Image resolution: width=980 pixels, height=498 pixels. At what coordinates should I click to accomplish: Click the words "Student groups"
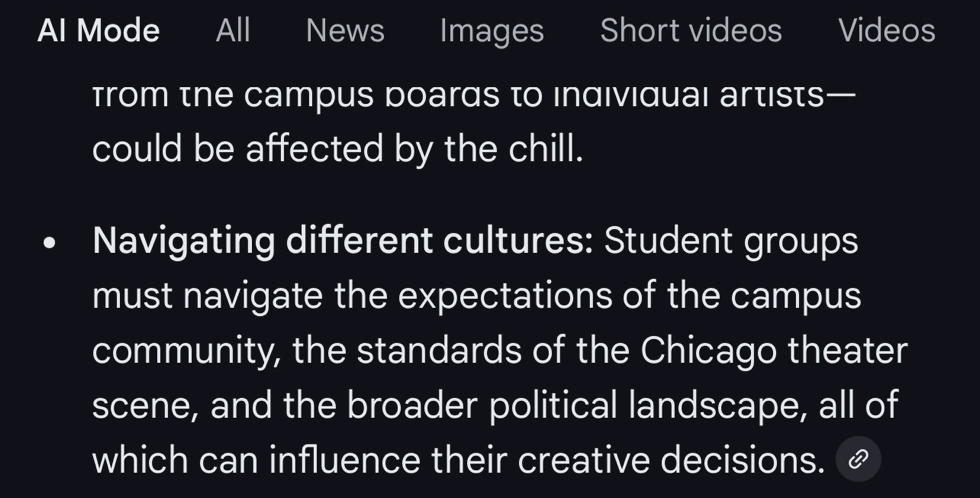tap(731, 241)
